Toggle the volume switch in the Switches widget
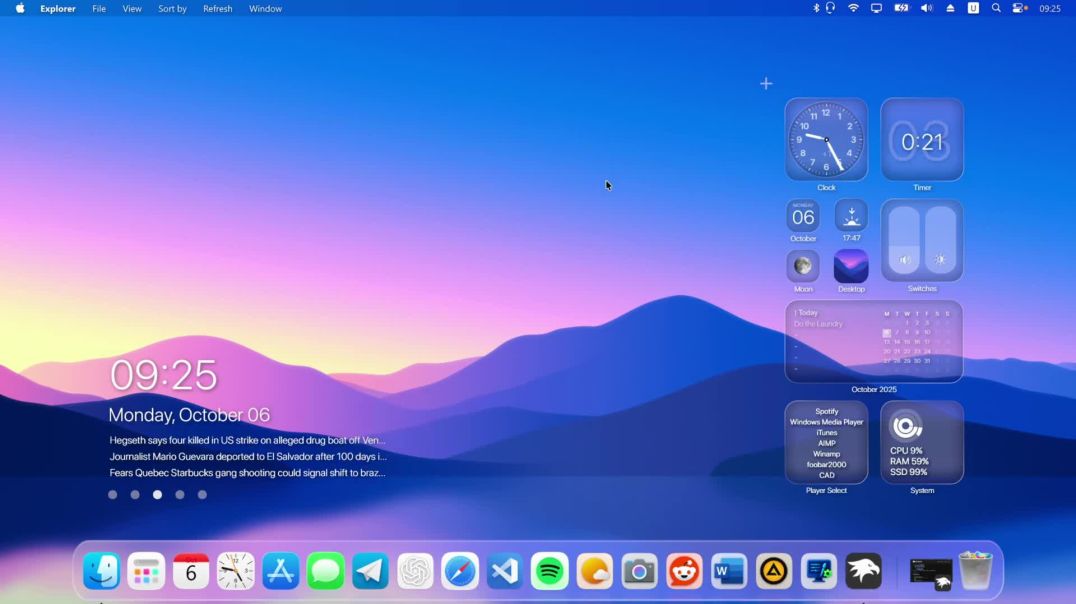The image size is (1076, 604). 904,259
